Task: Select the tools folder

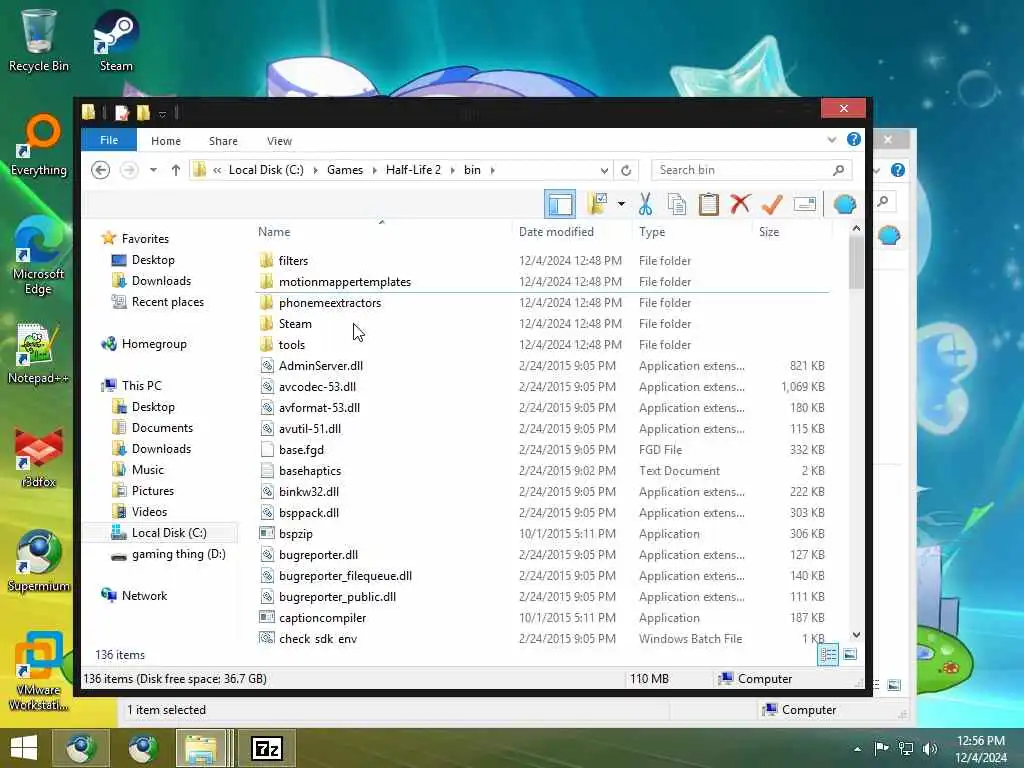Action: click(291, 345)
